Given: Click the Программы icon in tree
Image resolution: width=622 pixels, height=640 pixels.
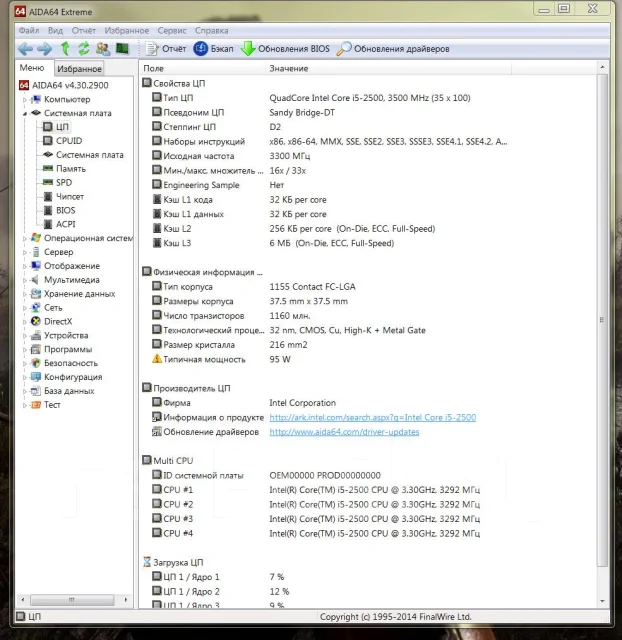Looking at the screenshot, I should [x=36, y=349].
